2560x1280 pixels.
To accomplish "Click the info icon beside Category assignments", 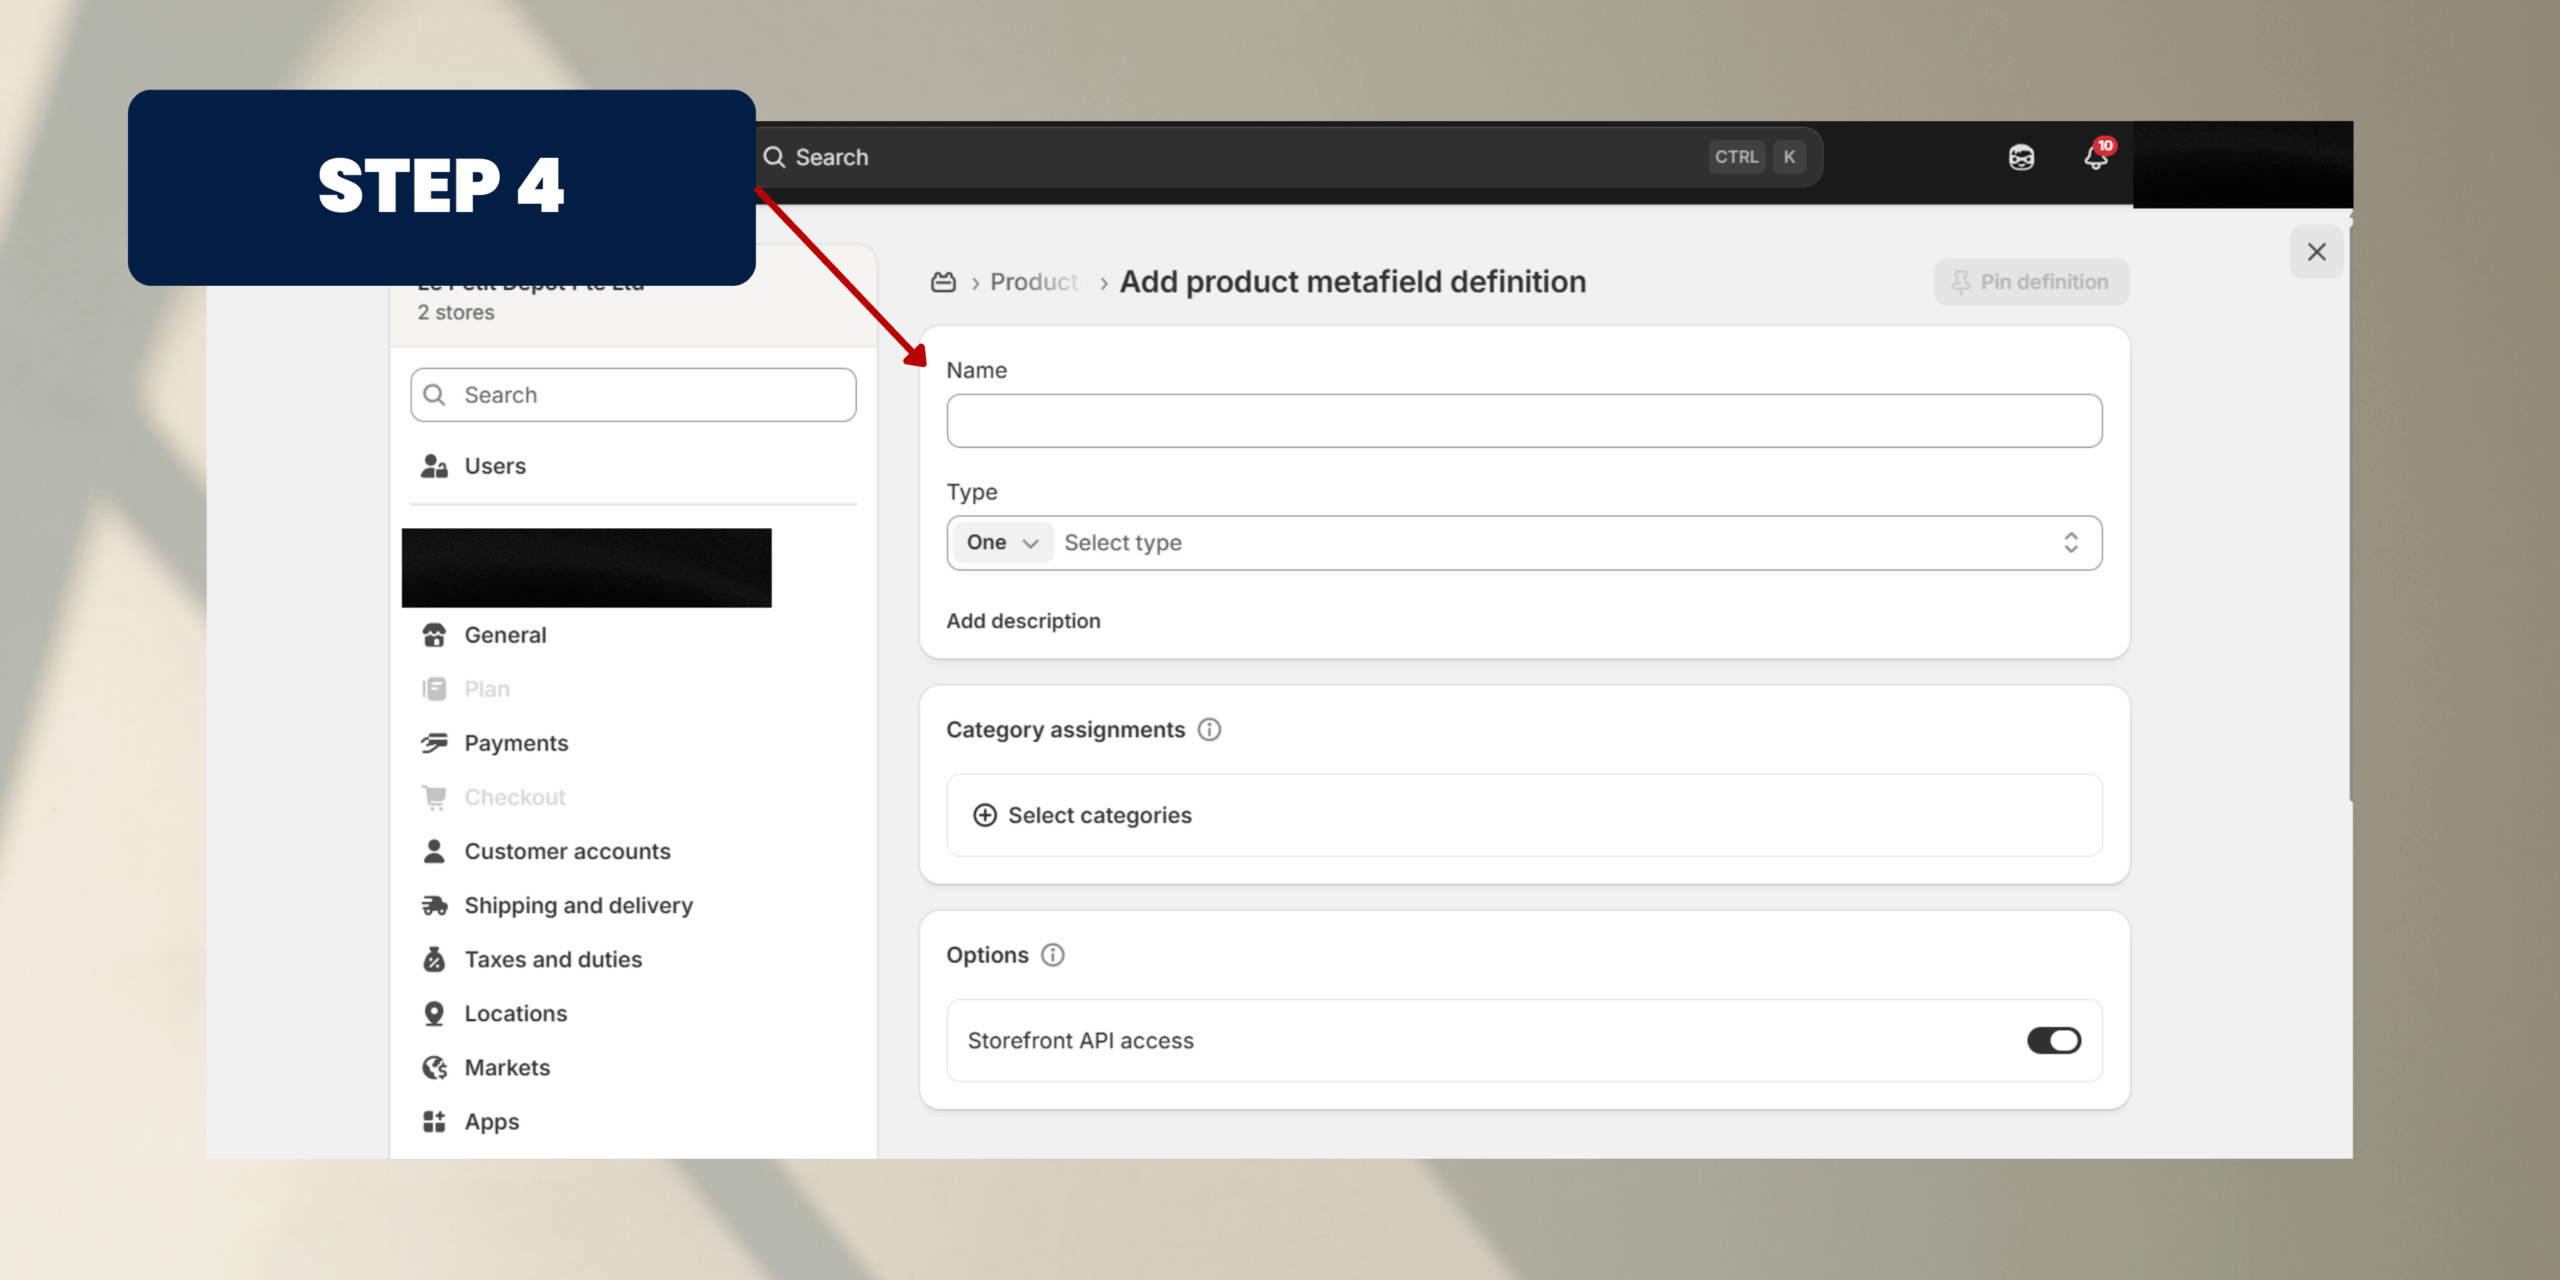I will coord(1209,730).
